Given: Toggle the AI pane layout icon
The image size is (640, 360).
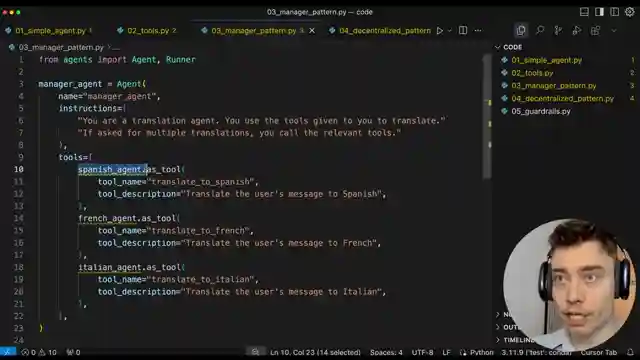Looking at the screenshot, I should pos(614,12).
